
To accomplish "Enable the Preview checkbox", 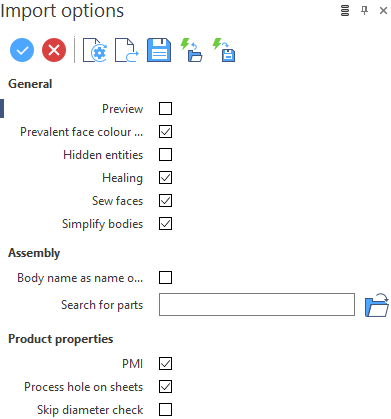I will 166,109.
